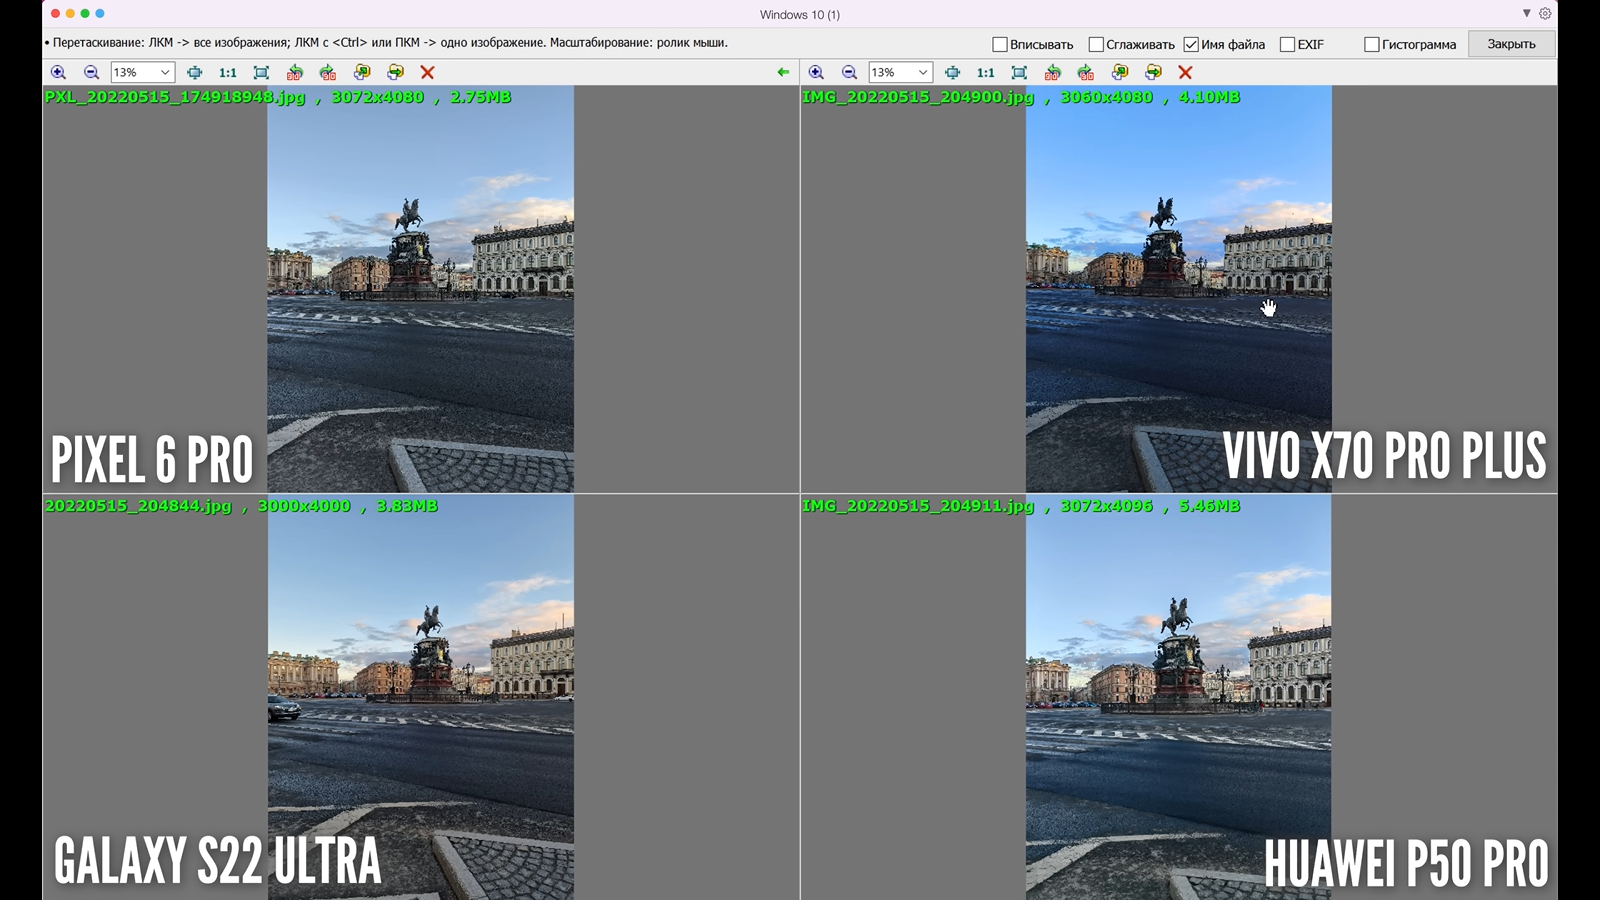Click red X delete icon in left toolbar
This screenshot has height=900, width=1600.
(x=427, y=72)
